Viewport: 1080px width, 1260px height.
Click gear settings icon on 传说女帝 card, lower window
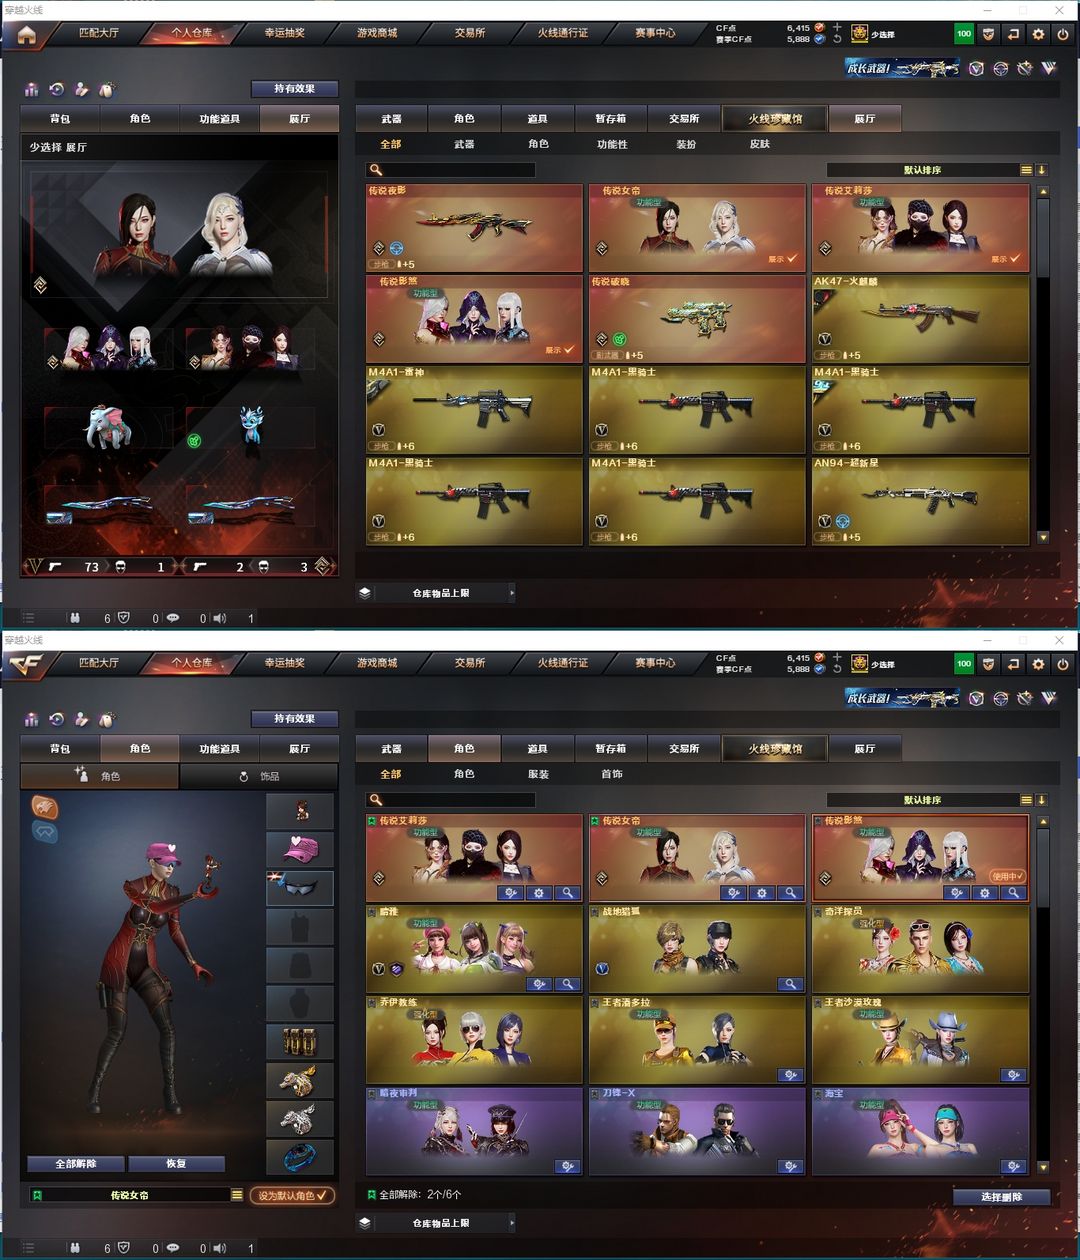tap(762, 893)
